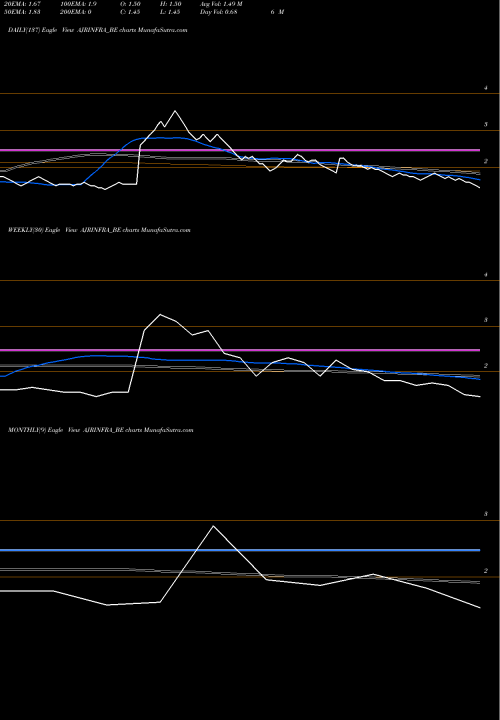Click the magenta line in weekly chart
500x720 pixels.
pos(240,350)
